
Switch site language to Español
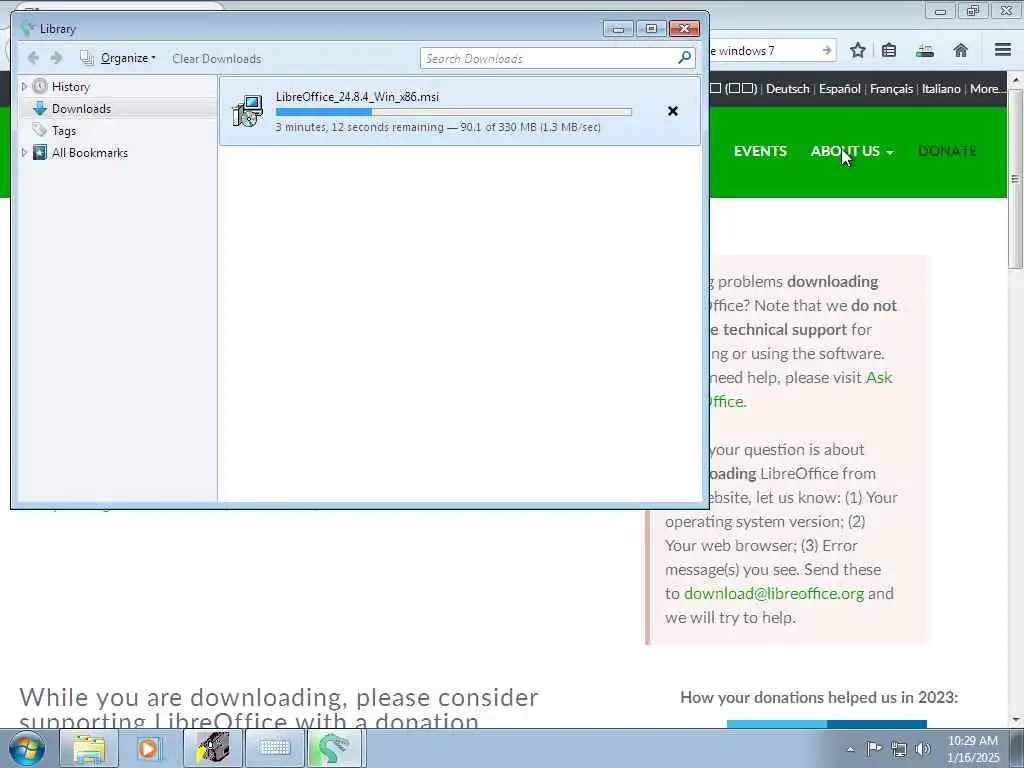point(840,89)
